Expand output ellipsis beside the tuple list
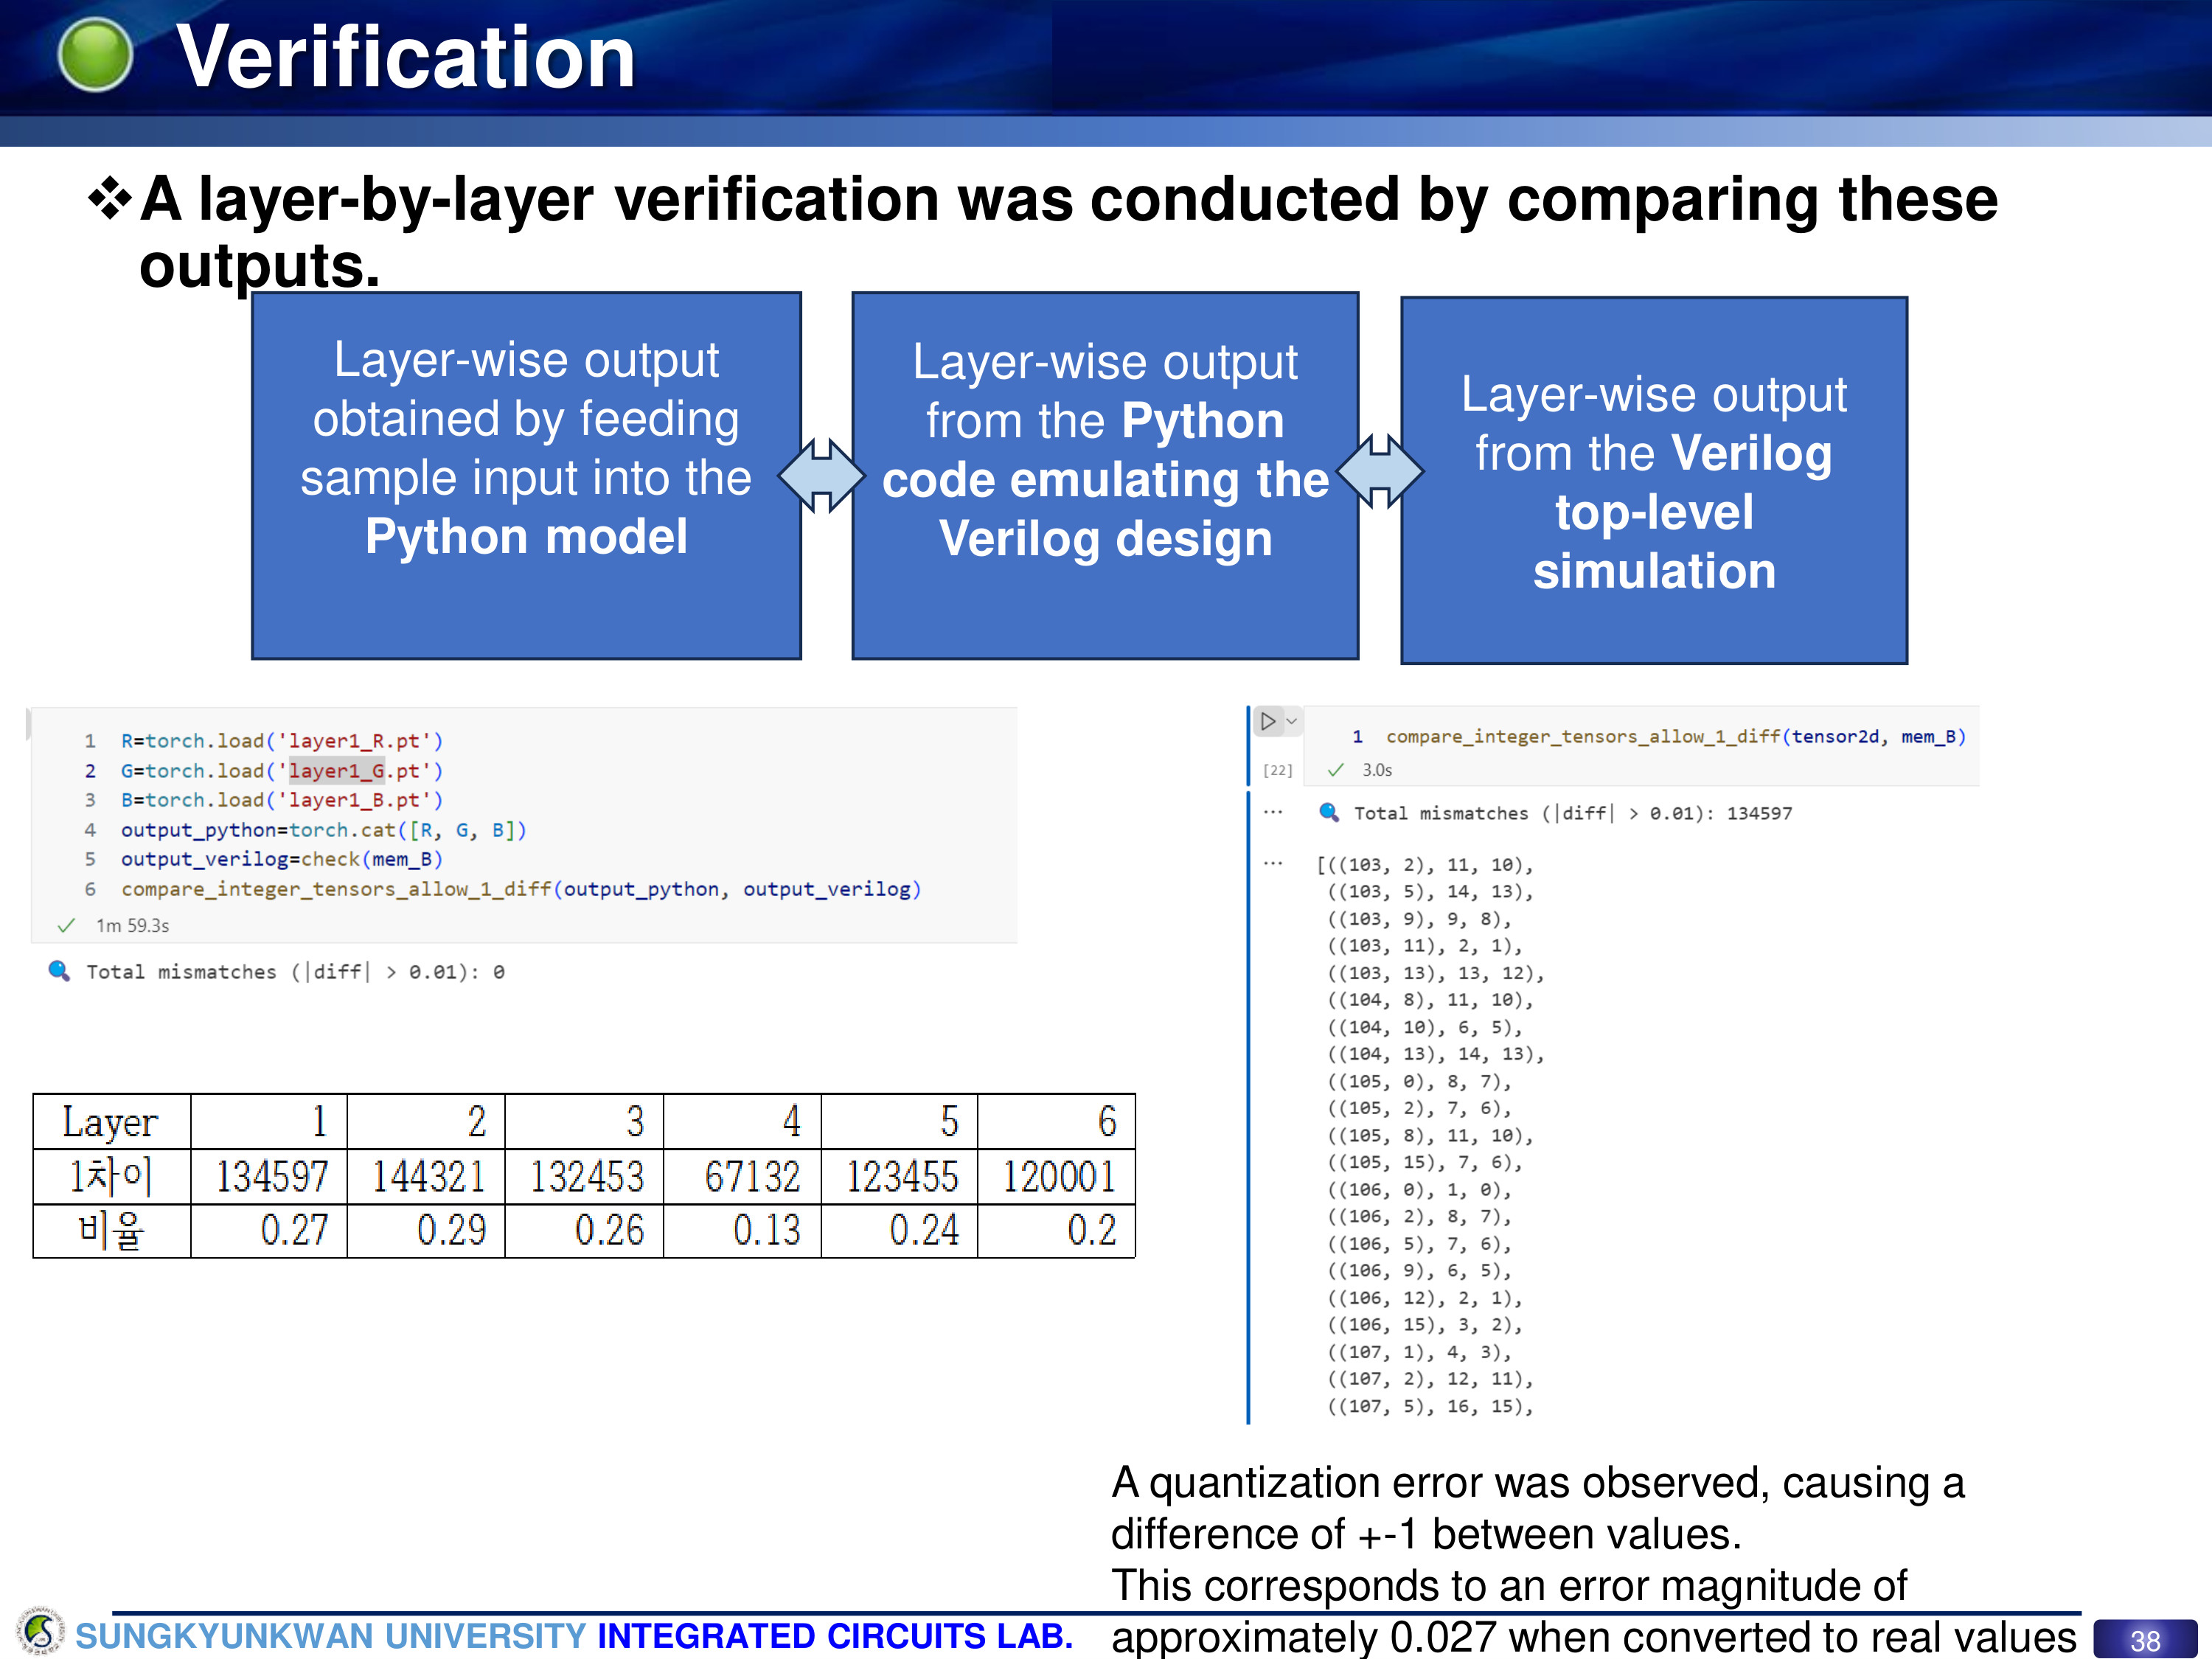2212x1659 pixels. [x=1272, y=863]
